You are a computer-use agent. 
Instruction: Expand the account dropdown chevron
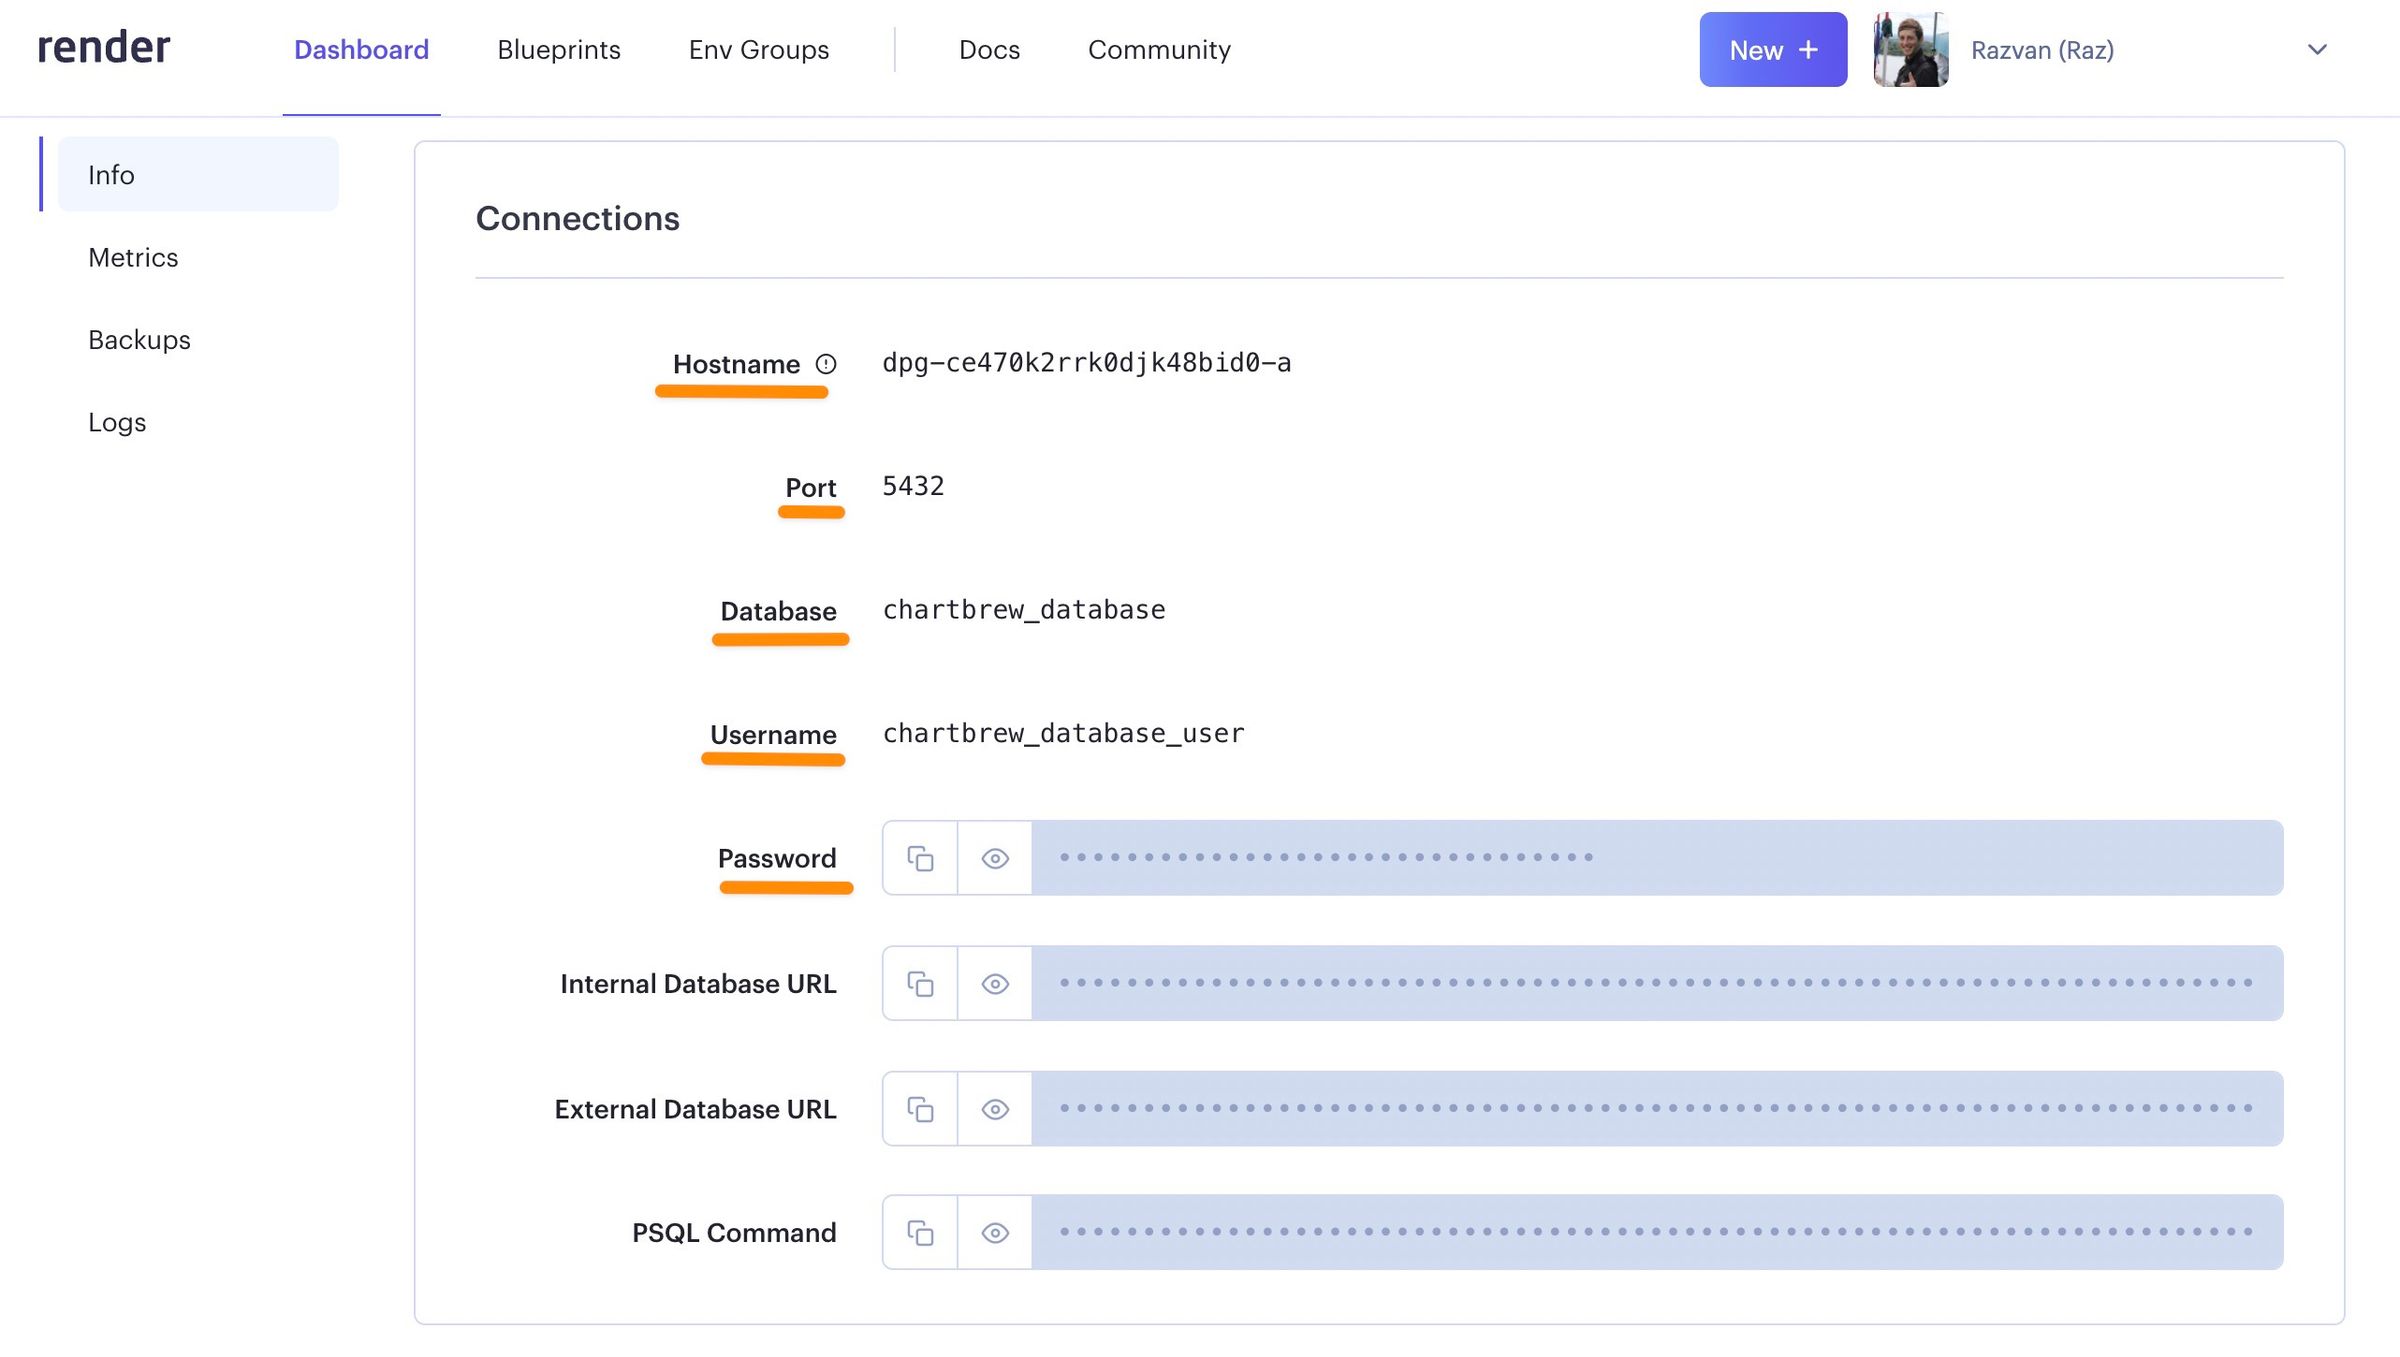pyautogui.click(x=2318, y=49)
